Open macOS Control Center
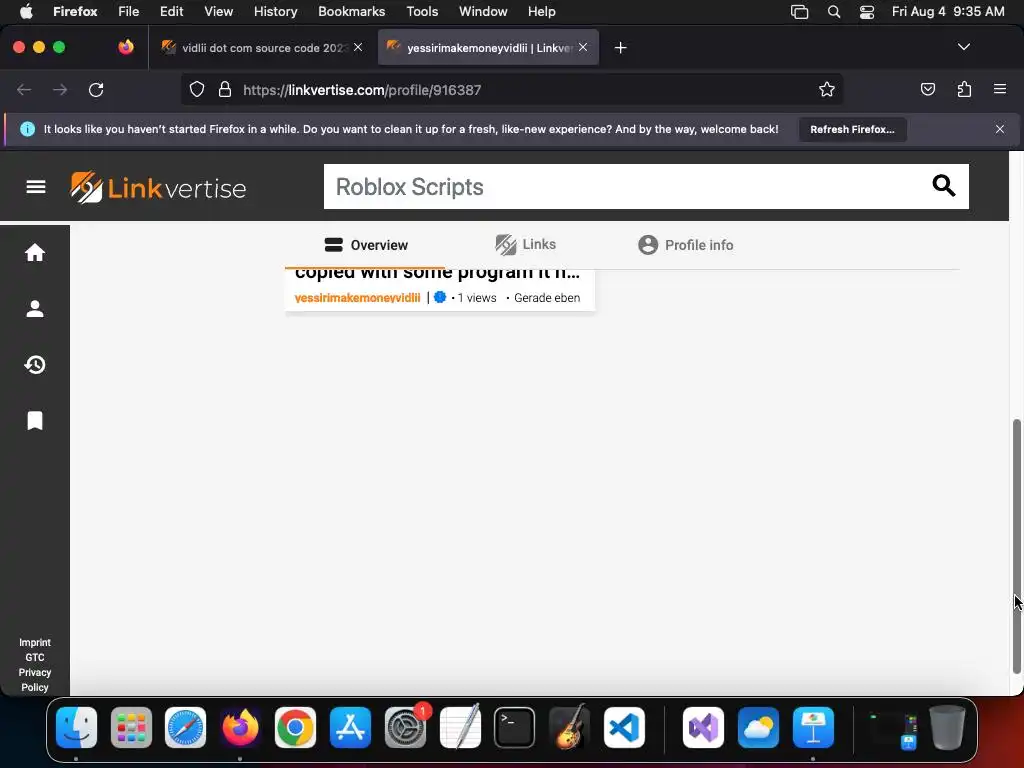 point(867,12)
